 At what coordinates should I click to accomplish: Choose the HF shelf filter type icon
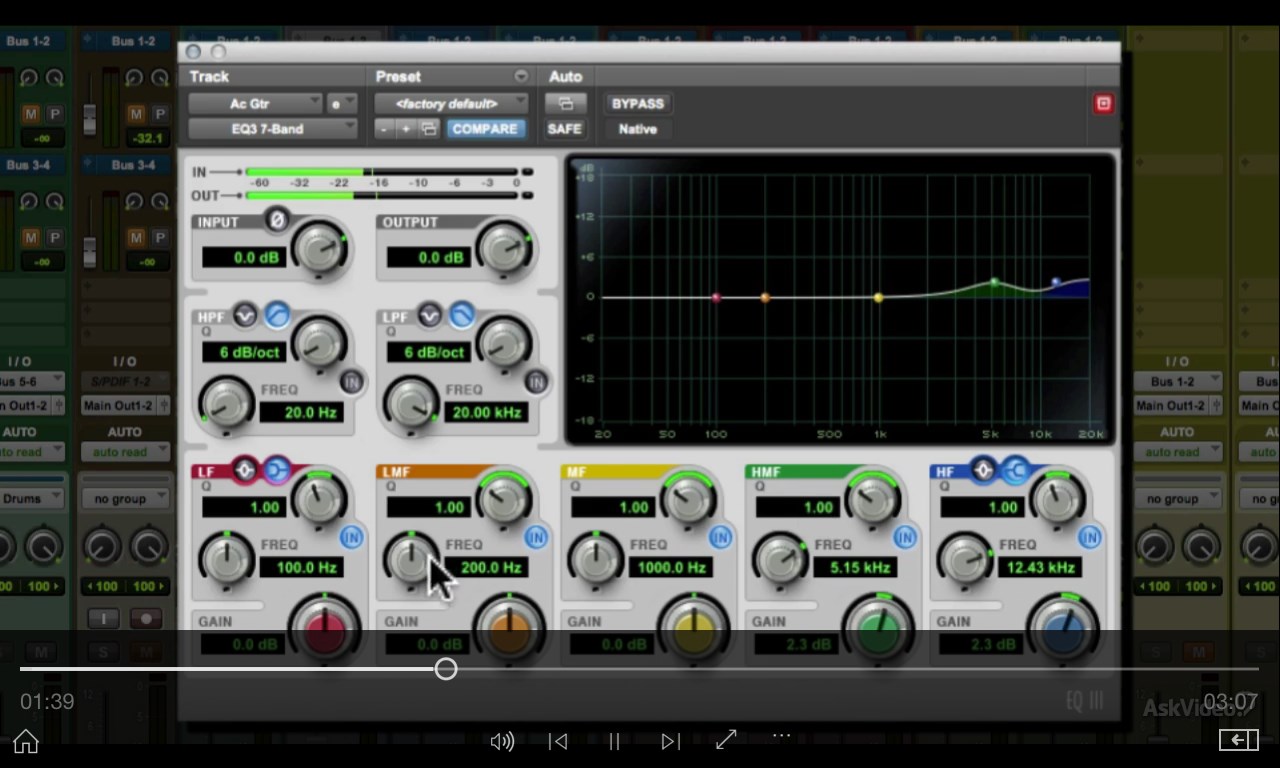[x=1015, y=469]
